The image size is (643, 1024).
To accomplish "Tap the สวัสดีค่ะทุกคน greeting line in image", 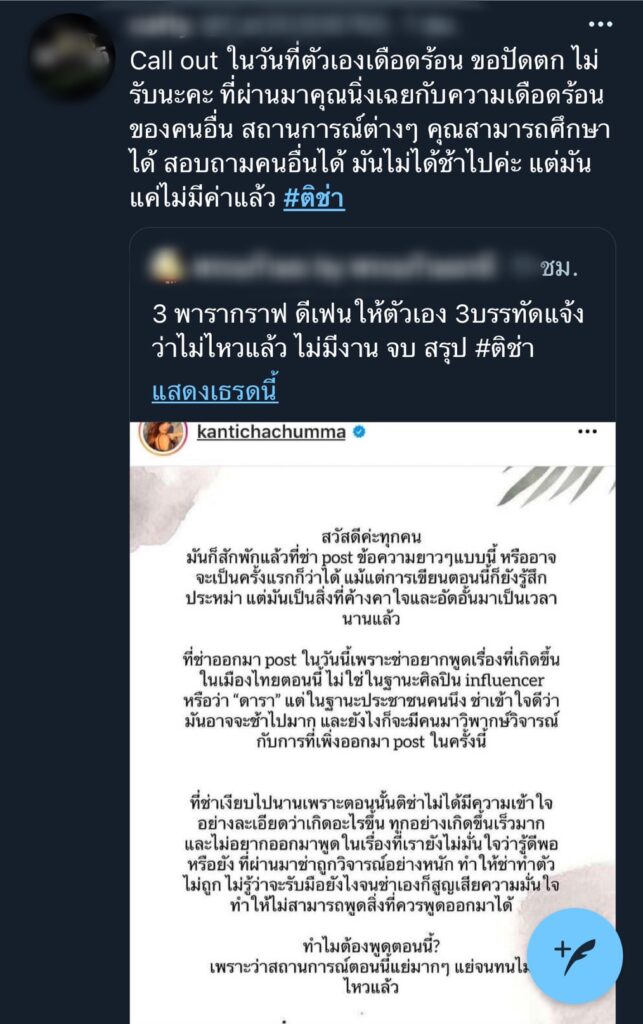I will coord(371,537).
